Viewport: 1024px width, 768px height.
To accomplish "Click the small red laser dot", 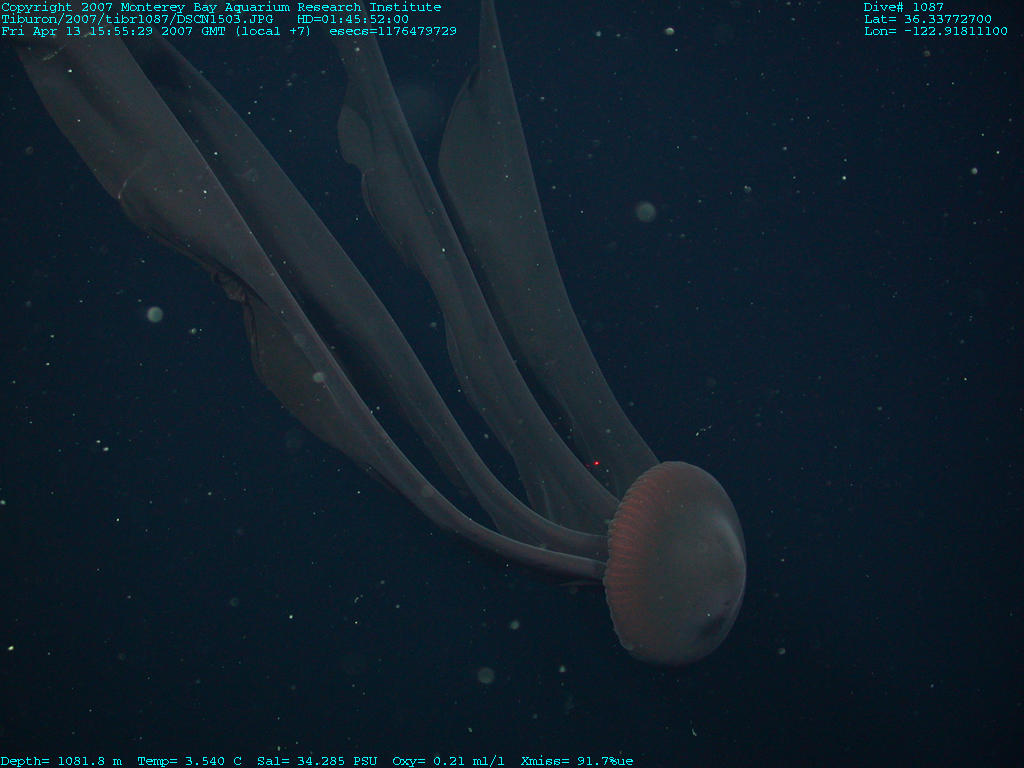I will click(x=596, y=463).
